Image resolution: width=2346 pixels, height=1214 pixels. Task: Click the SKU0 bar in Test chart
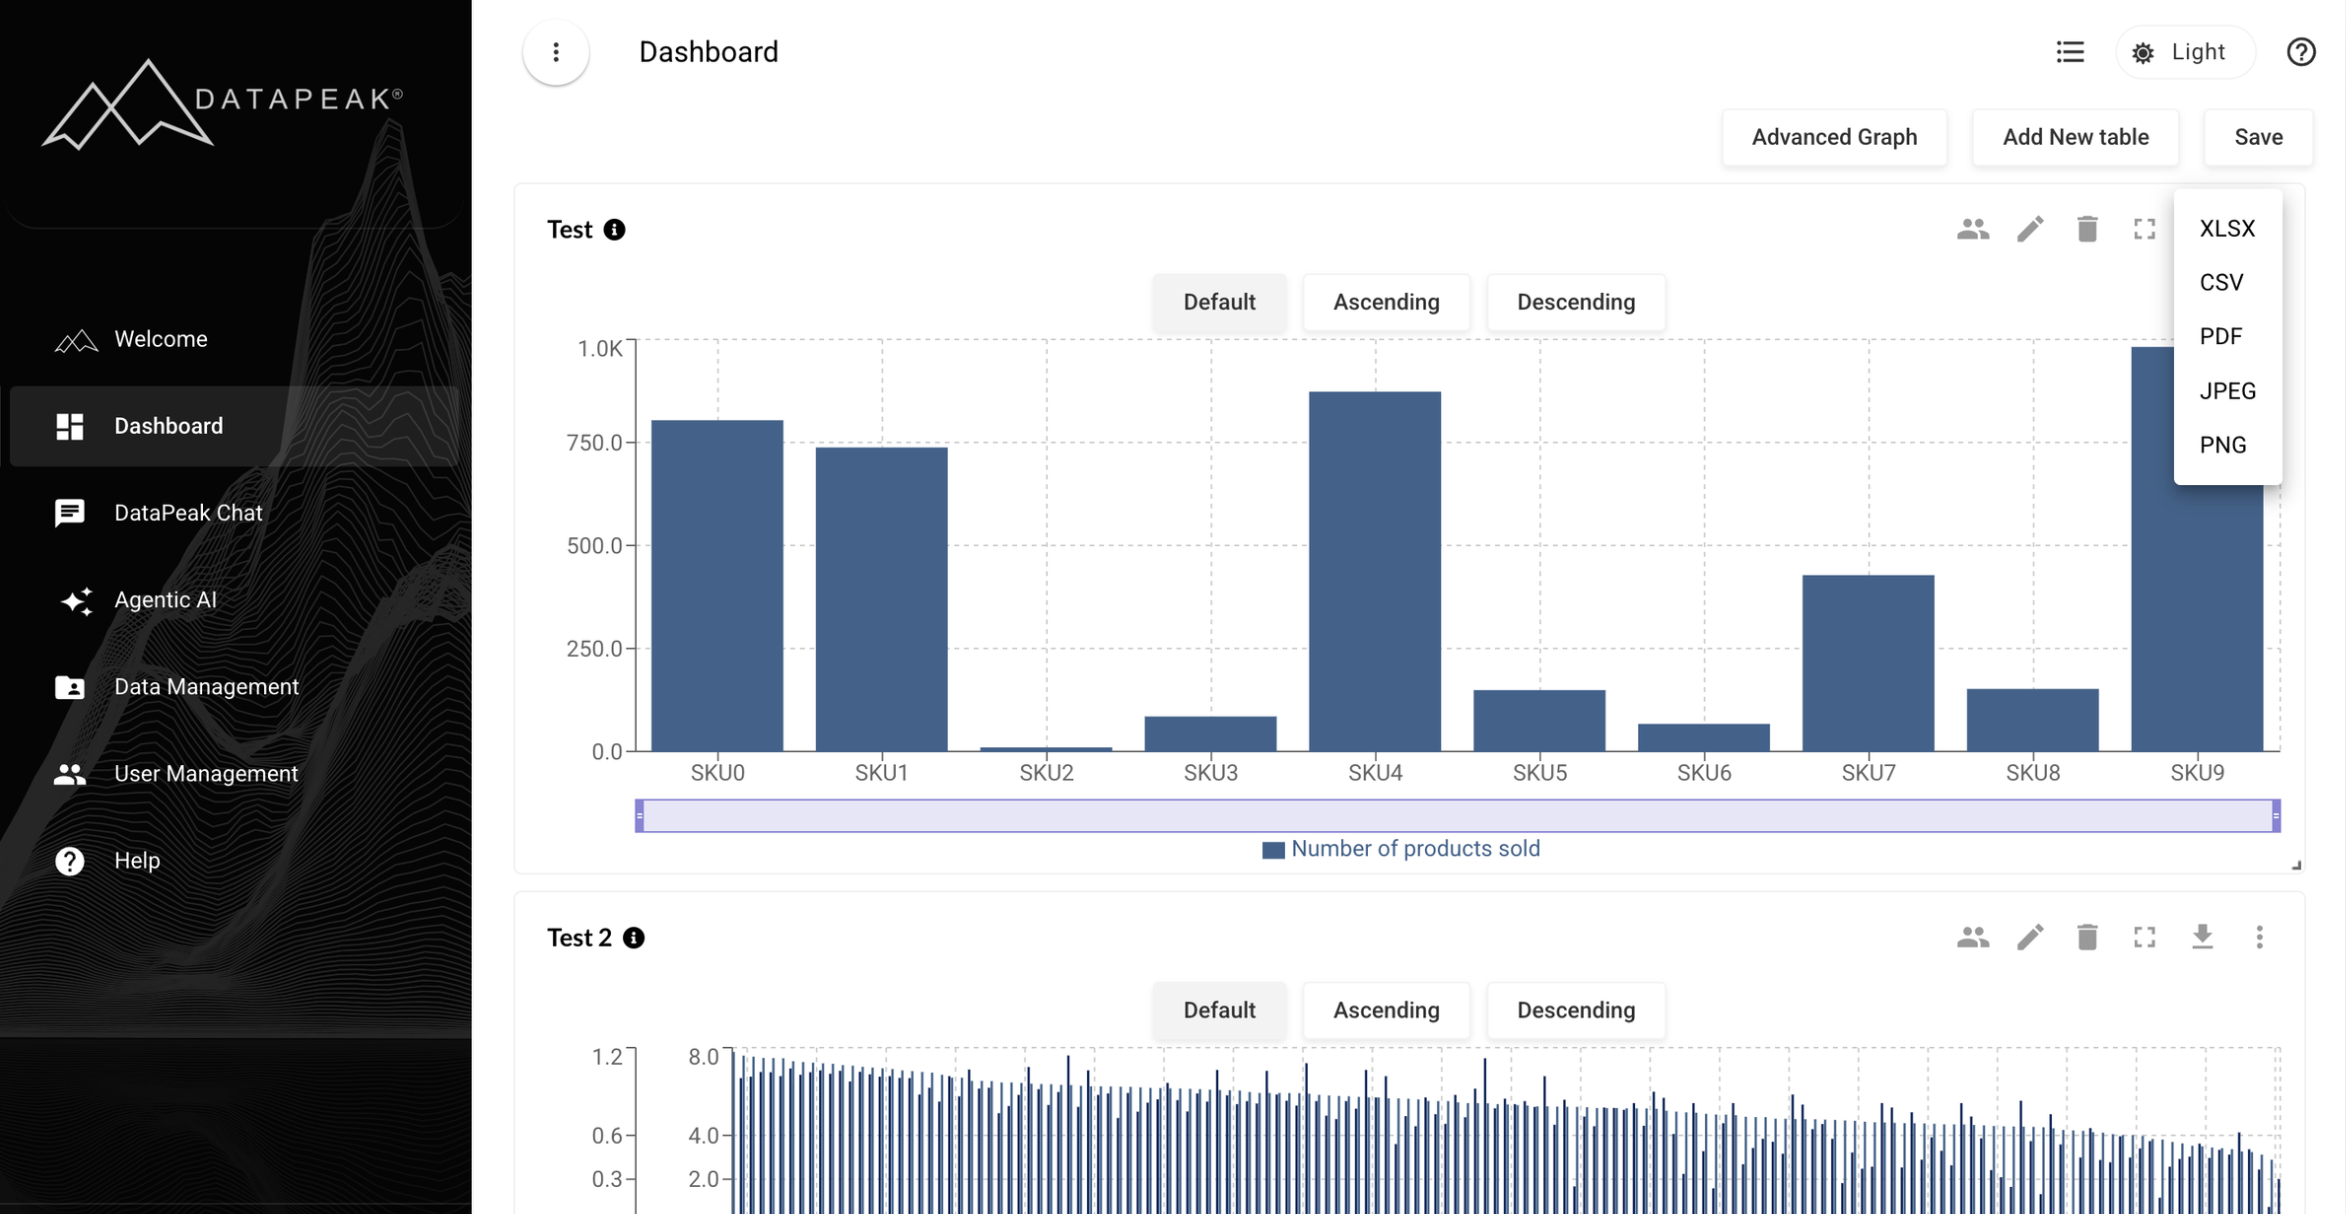(x=717, y=585)
